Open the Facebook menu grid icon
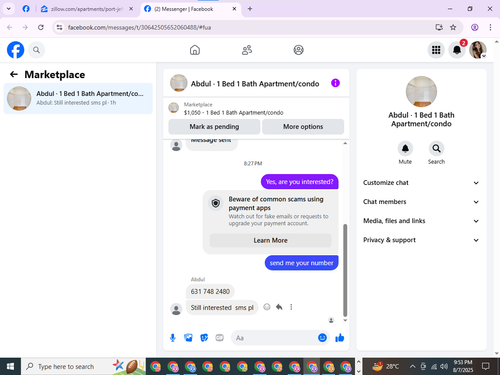Screen dimensions: 500x375 (436, 50)
